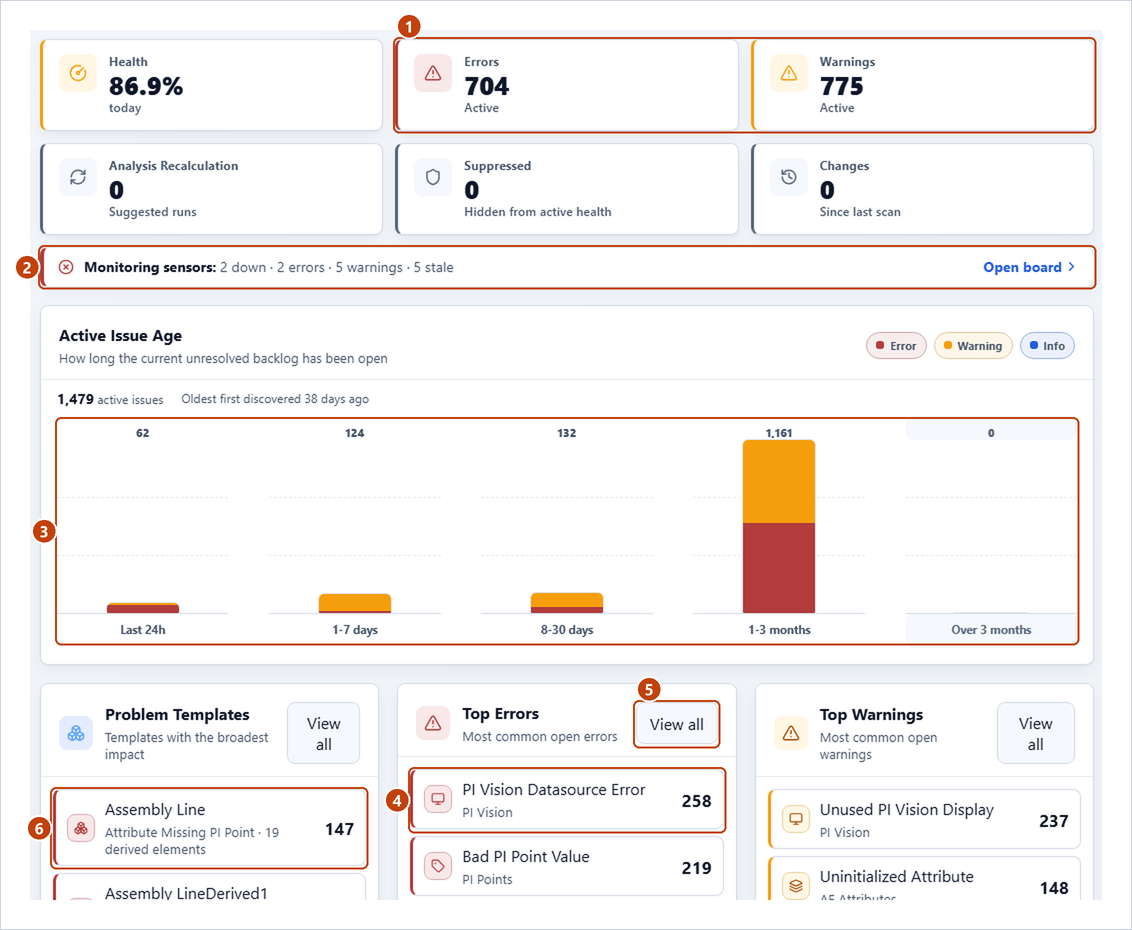Click the 1,161 bar count label
This screenshot has width=1132, height=930.
click(779, 433)
